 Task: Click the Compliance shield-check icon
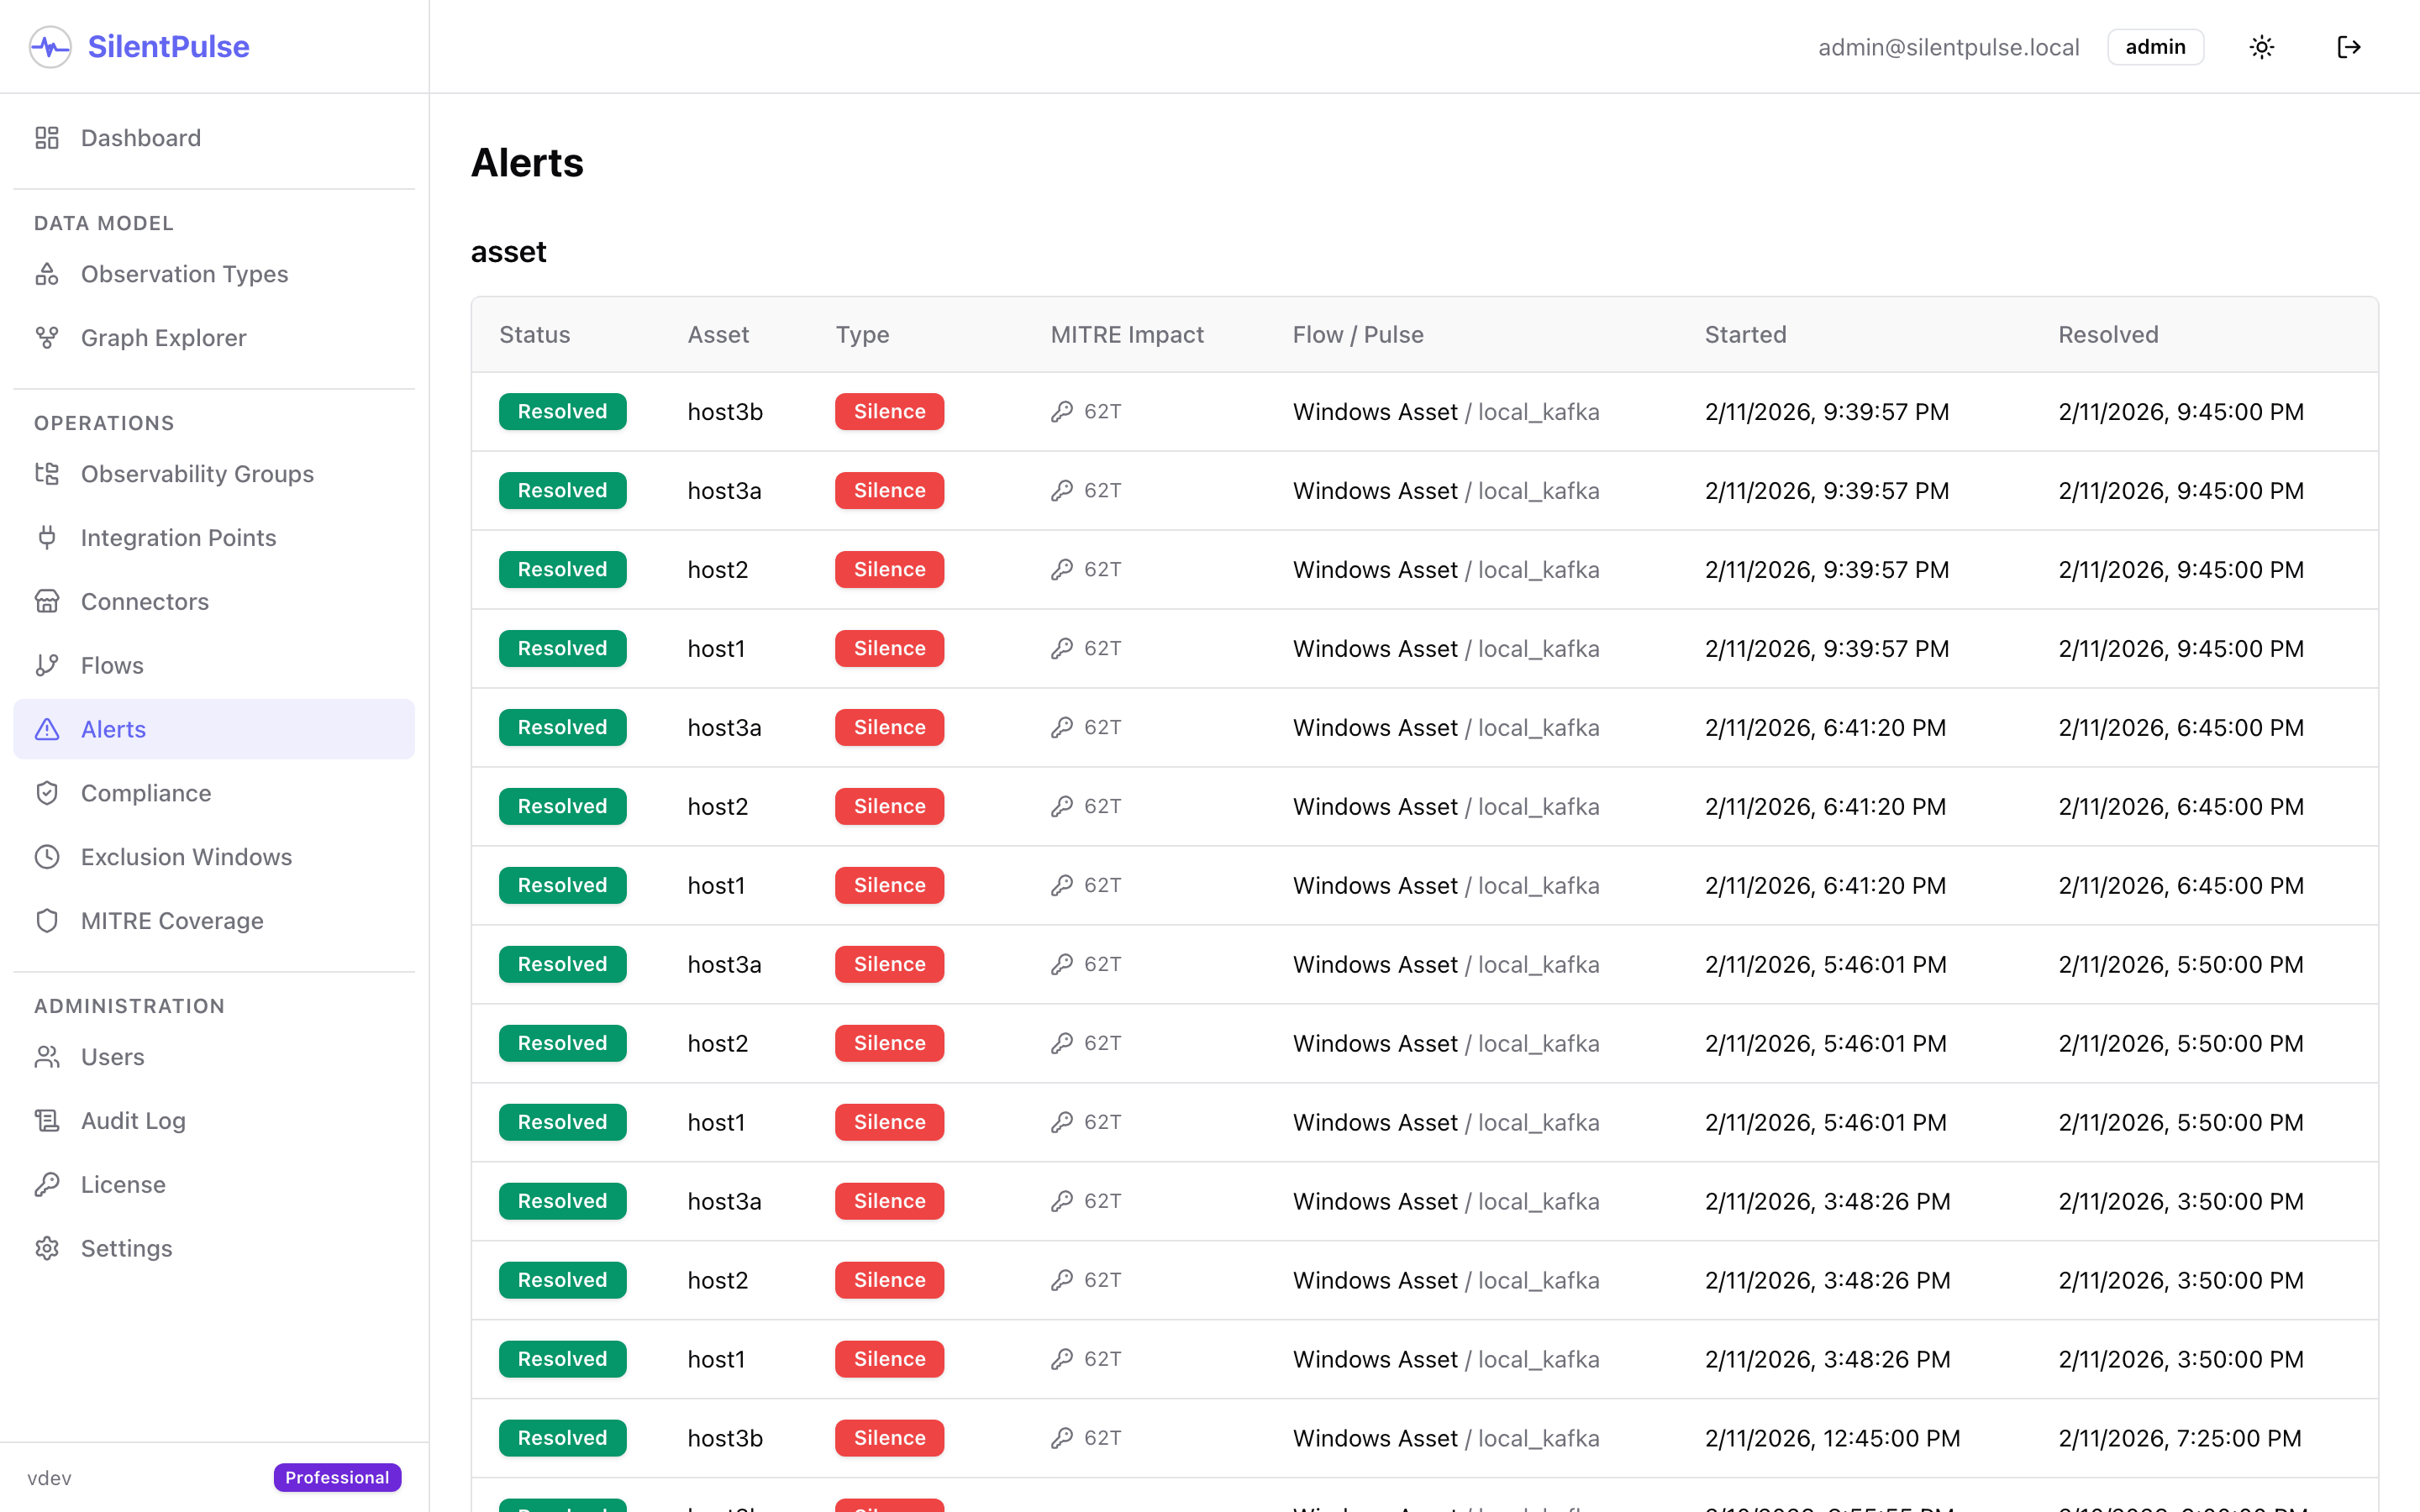pos(47,793)
